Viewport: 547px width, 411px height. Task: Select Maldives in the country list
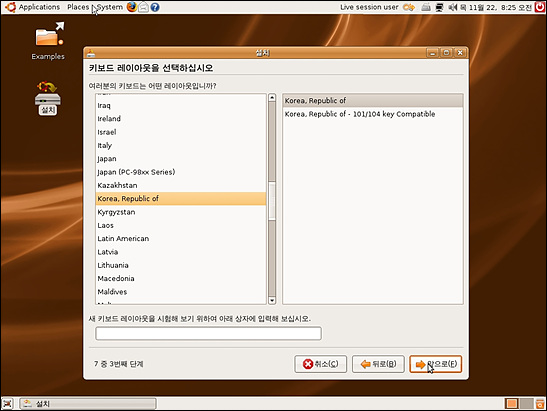tap(181, 292)
